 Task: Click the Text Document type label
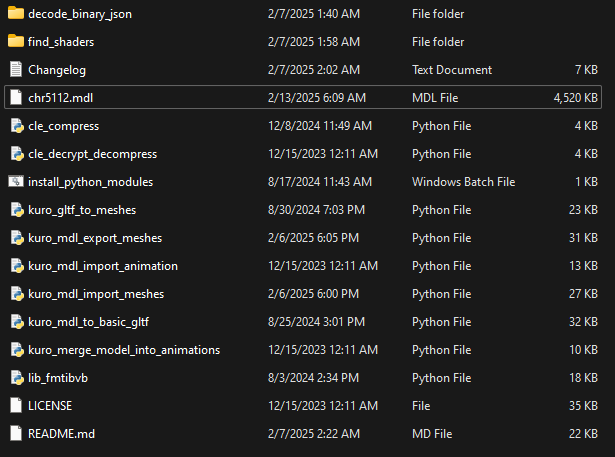click(452, 70)
